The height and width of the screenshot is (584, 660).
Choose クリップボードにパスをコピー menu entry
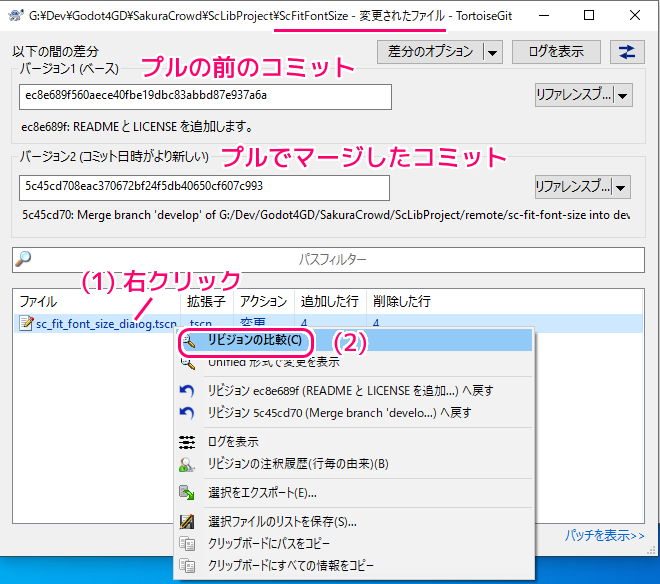coord(354,544)
